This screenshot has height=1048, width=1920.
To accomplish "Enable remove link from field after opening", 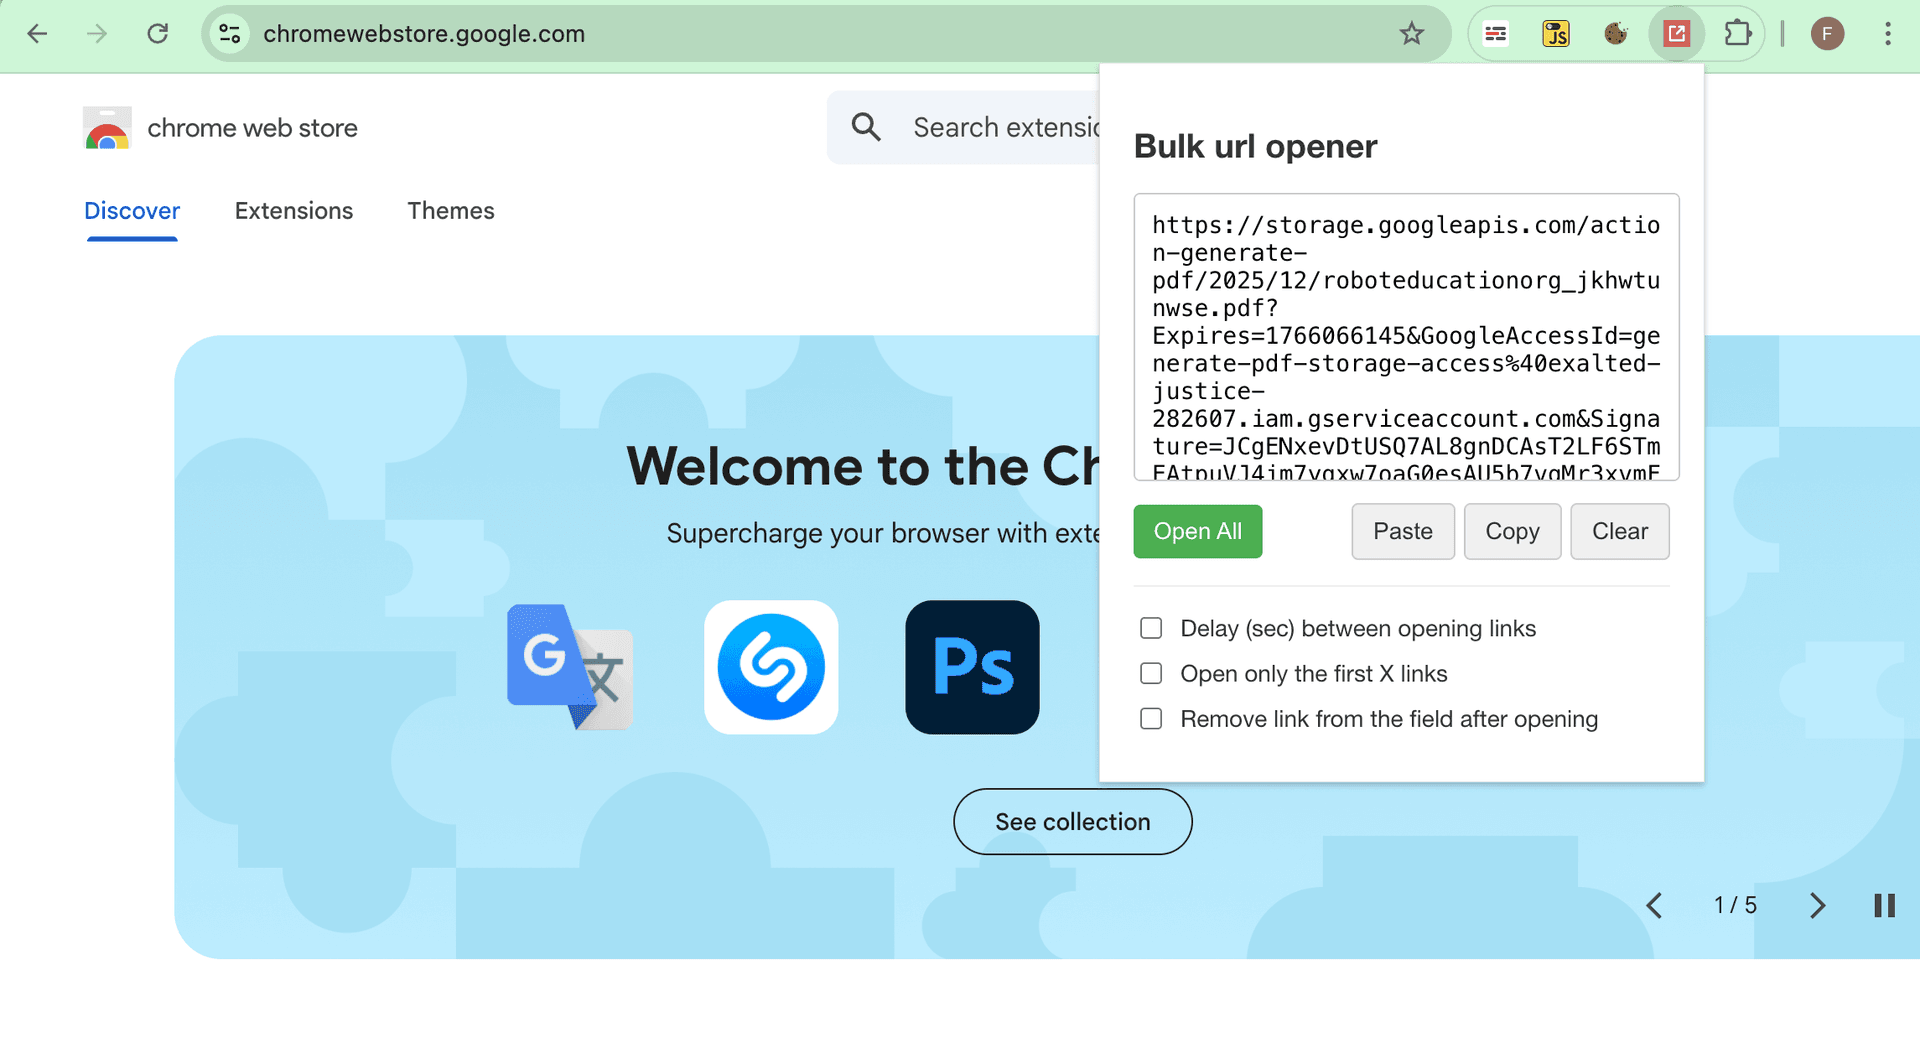I will [1151, 718].
